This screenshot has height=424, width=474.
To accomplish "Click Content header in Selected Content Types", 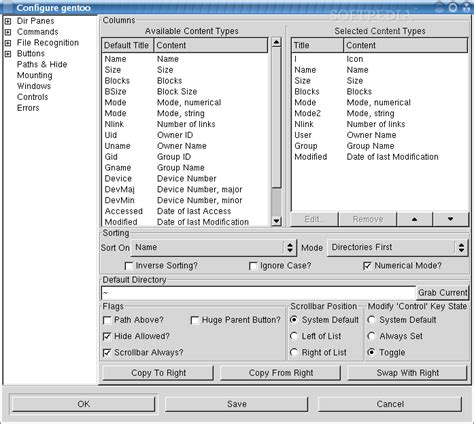I will (406, 45).
